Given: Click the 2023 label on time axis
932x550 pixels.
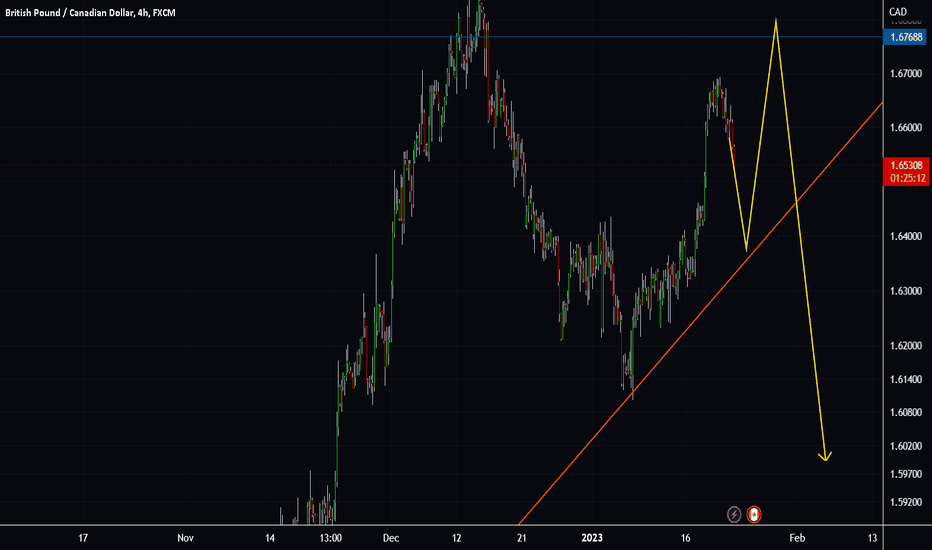Looking at the screenshot, I should tap(591, 538).
